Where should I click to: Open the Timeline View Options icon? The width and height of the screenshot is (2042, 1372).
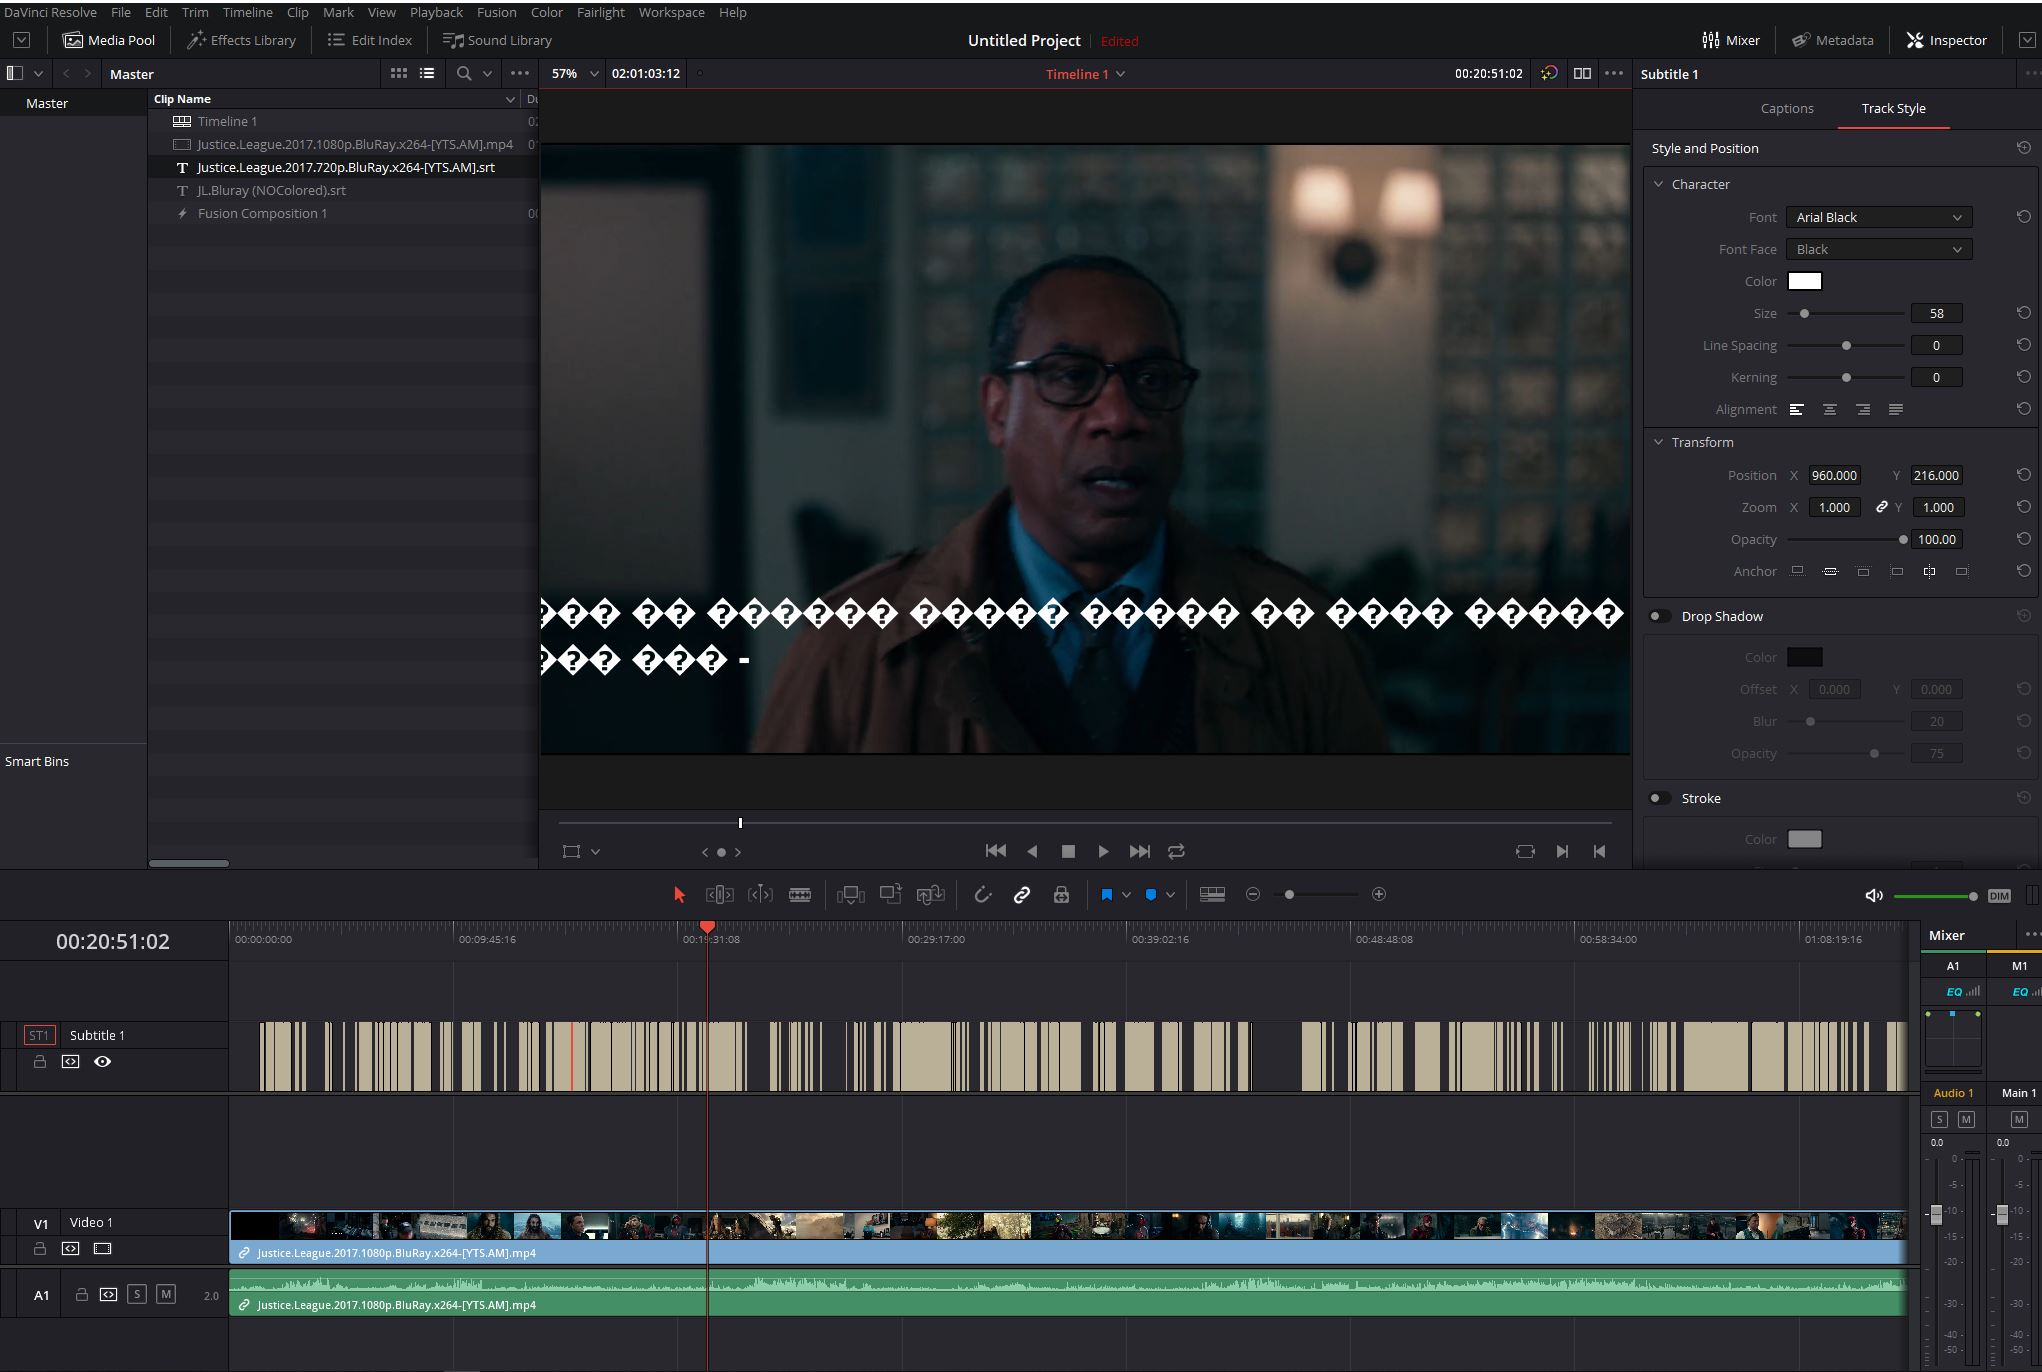point(1212,895)
